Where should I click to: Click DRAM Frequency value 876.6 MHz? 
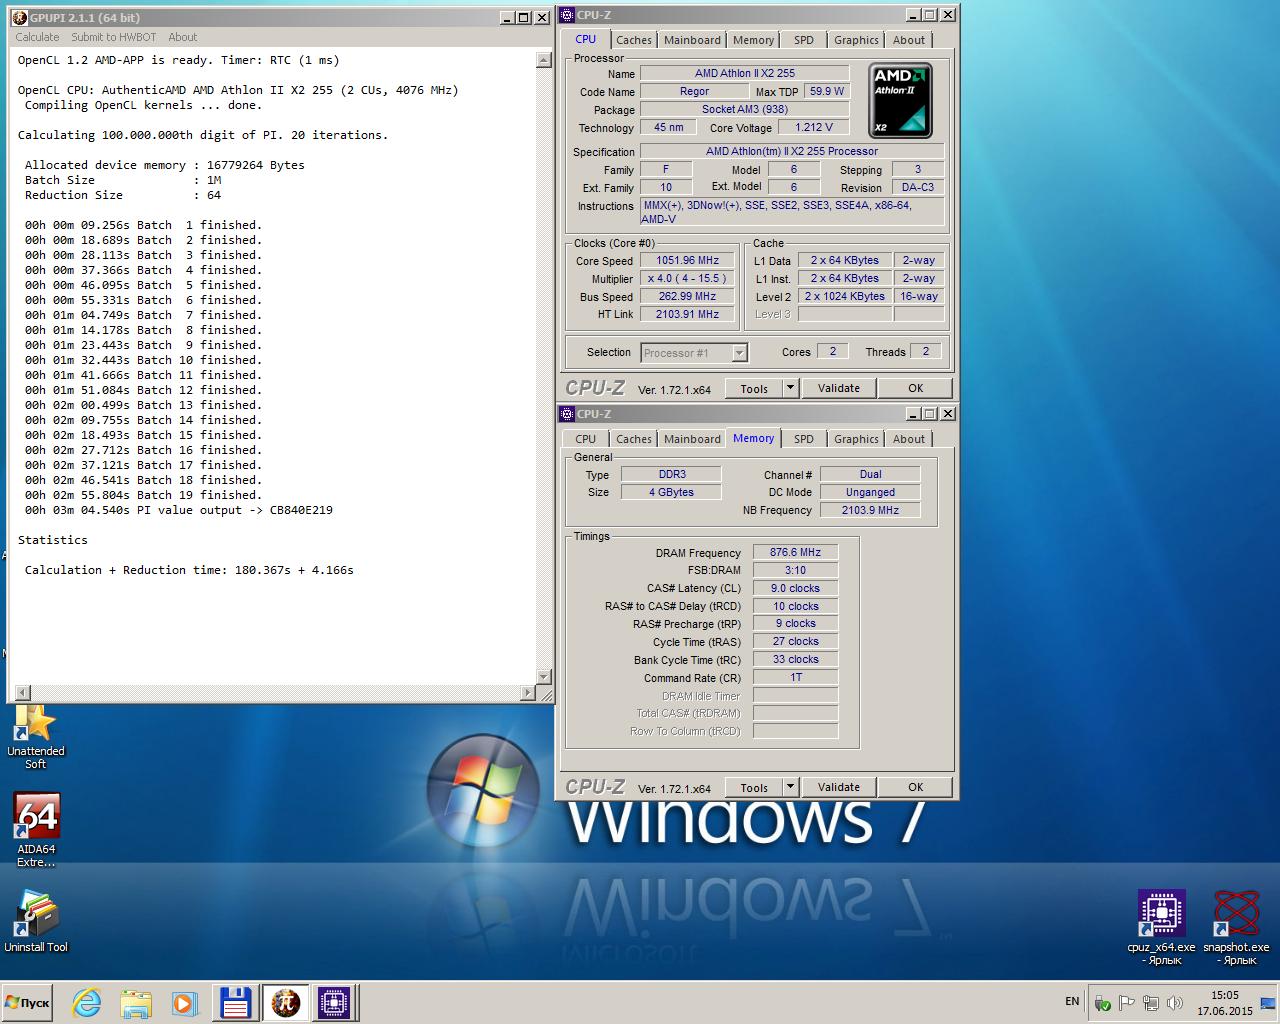pos(795,552)
